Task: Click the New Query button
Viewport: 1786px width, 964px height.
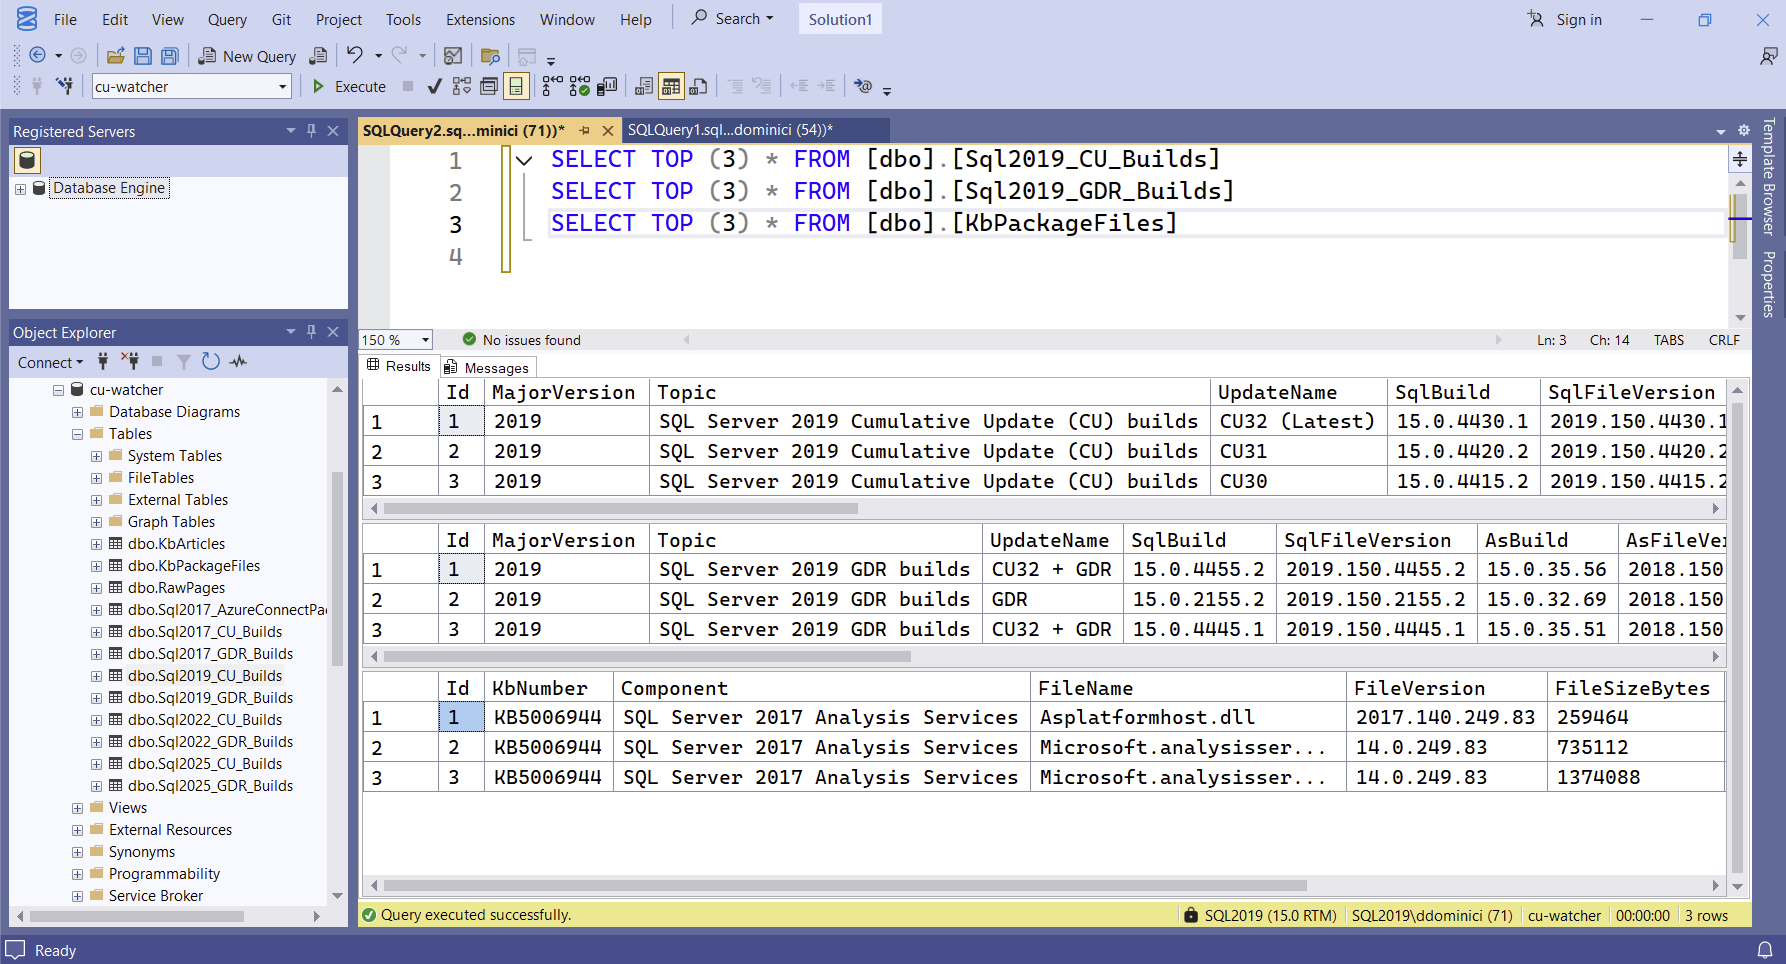Action: tap(247, 56)
